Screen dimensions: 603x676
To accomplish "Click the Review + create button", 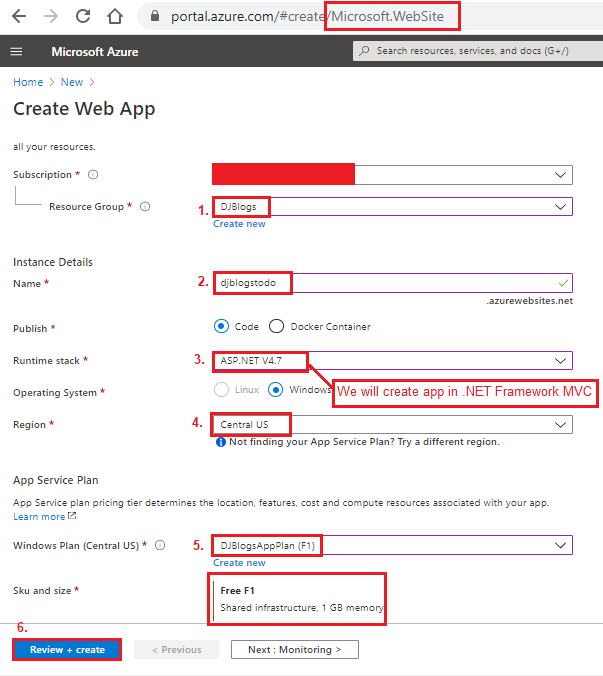I will pyautogui.click(x=67, y=650).
